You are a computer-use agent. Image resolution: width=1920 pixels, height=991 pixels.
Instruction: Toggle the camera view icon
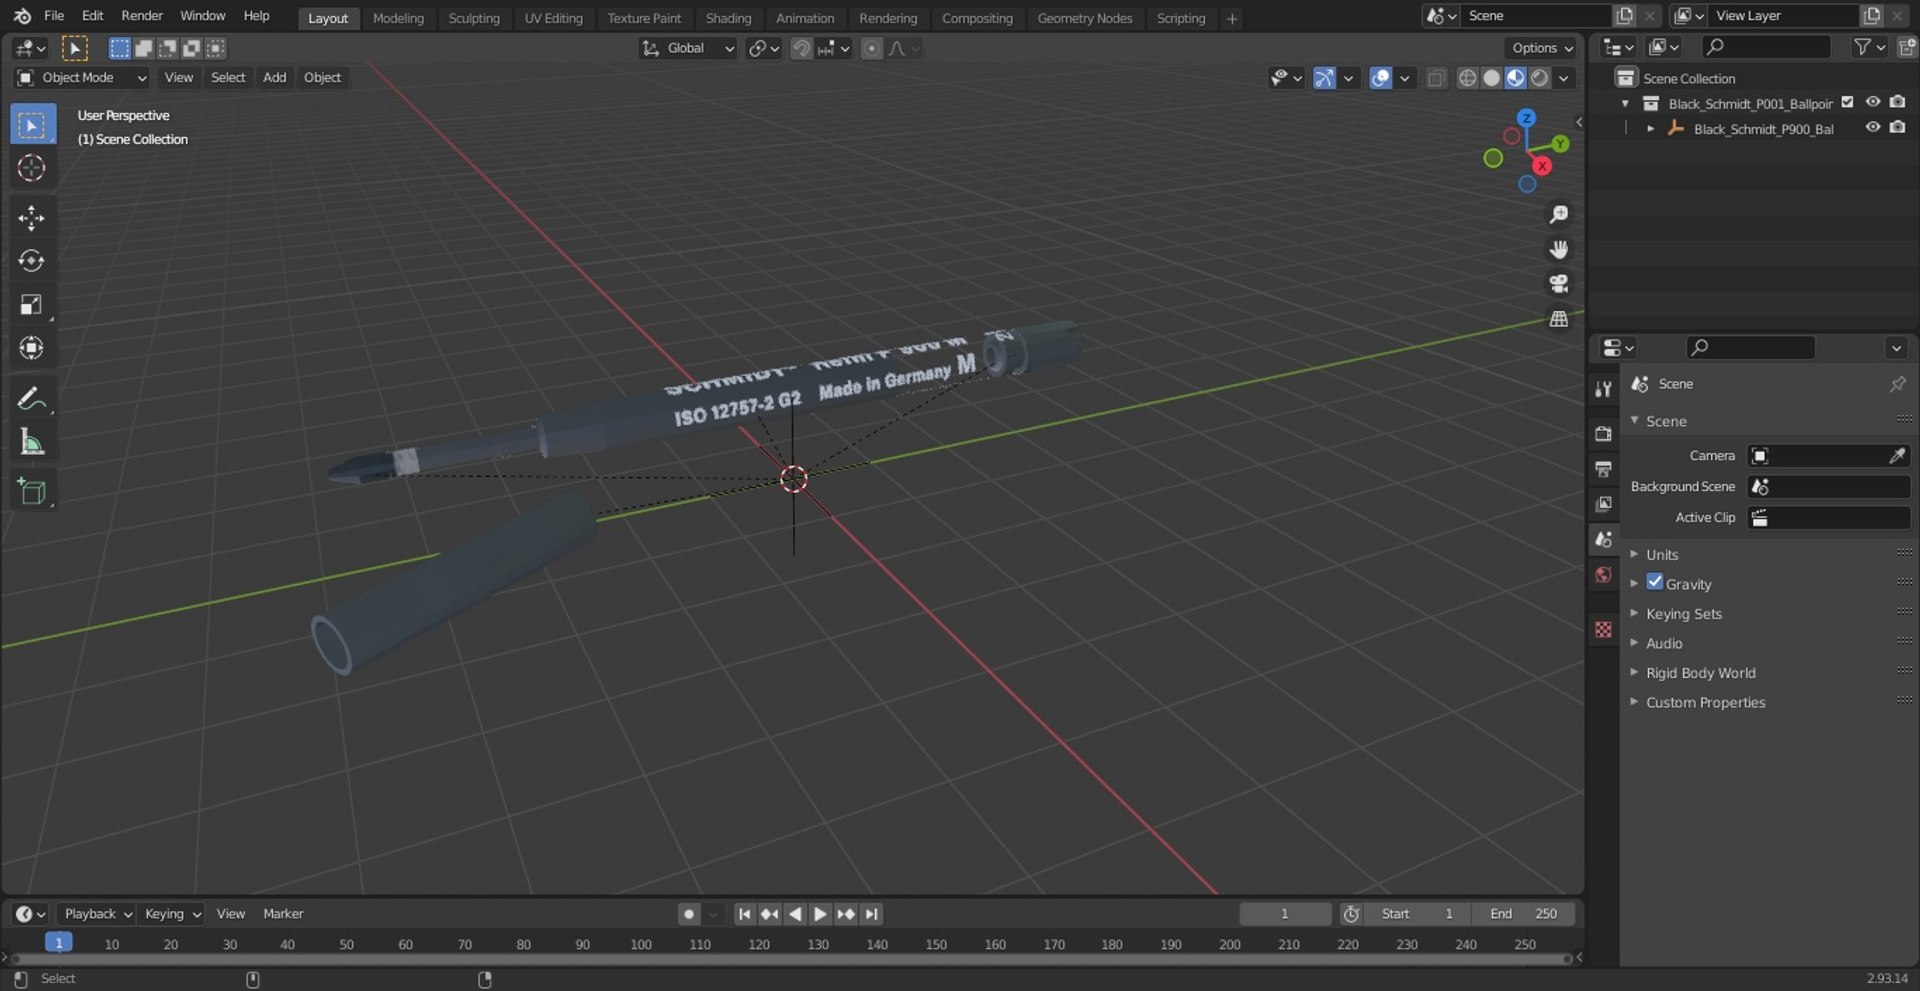(1558, 284)
